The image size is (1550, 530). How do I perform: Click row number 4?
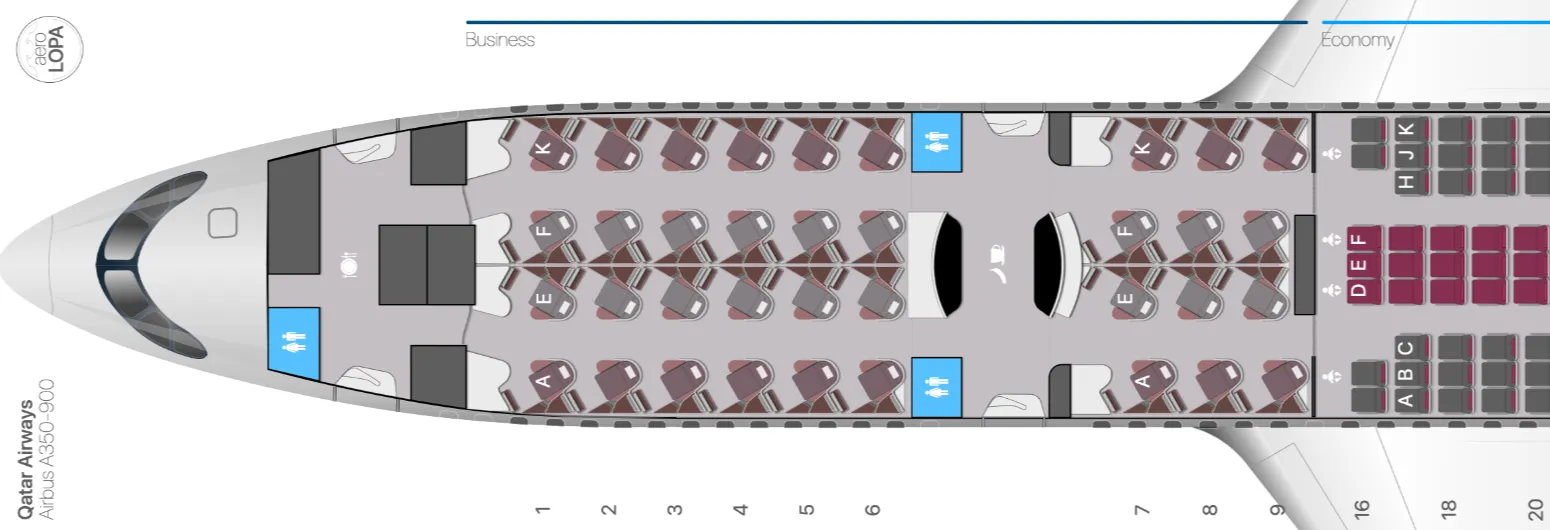(741, 509)
